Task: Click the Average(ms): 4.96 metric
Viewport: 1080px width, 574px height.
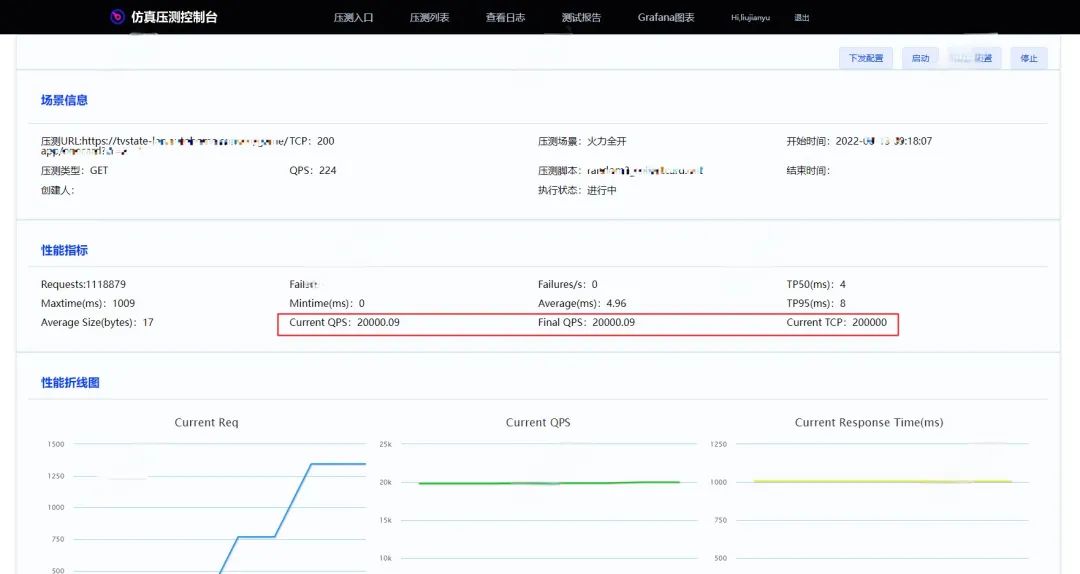Action: (582, 303)
